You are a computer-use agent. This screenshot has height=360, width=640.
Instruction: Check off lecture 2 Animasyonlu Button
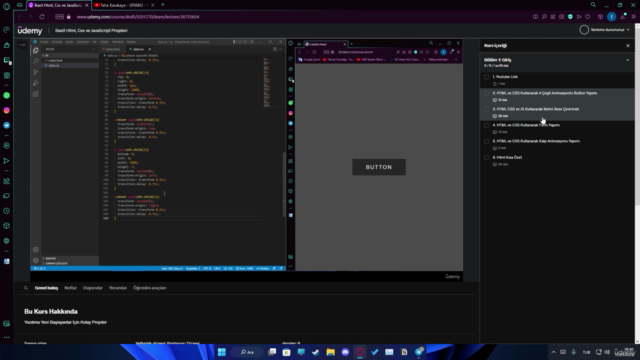486,93
